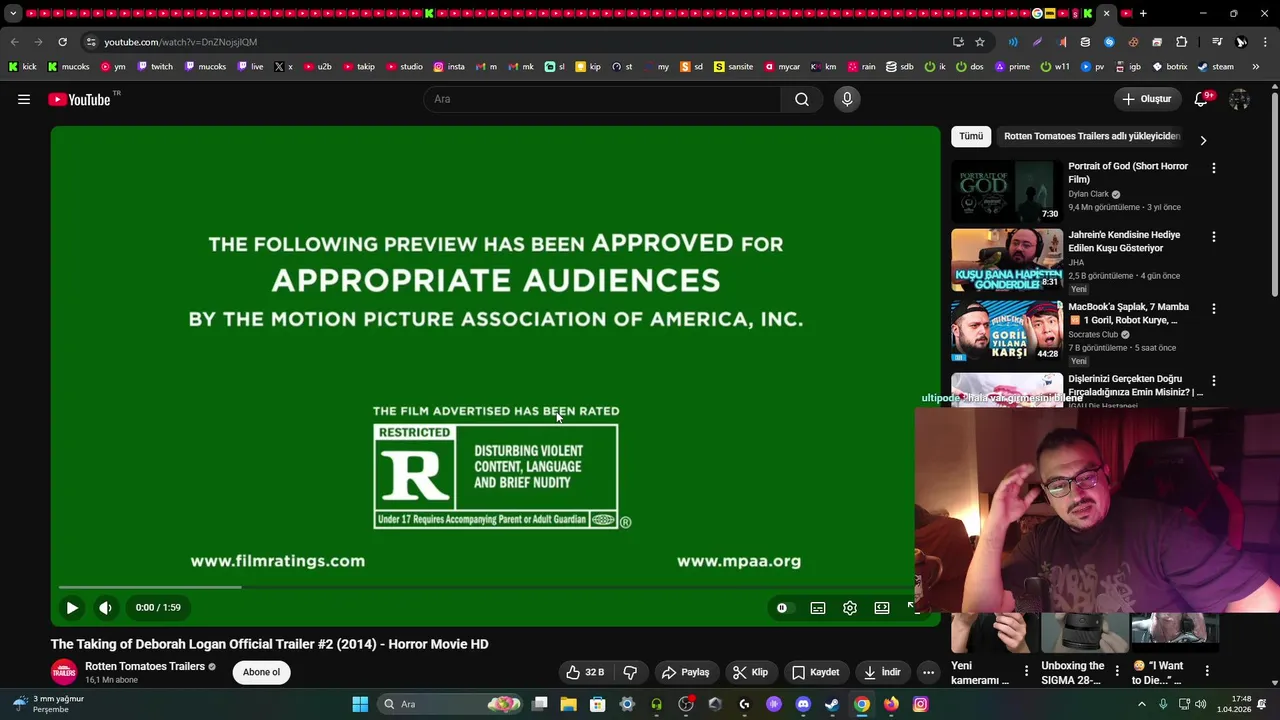Share the video via Paylaş
1280x720 pixels.
point(686,672)
